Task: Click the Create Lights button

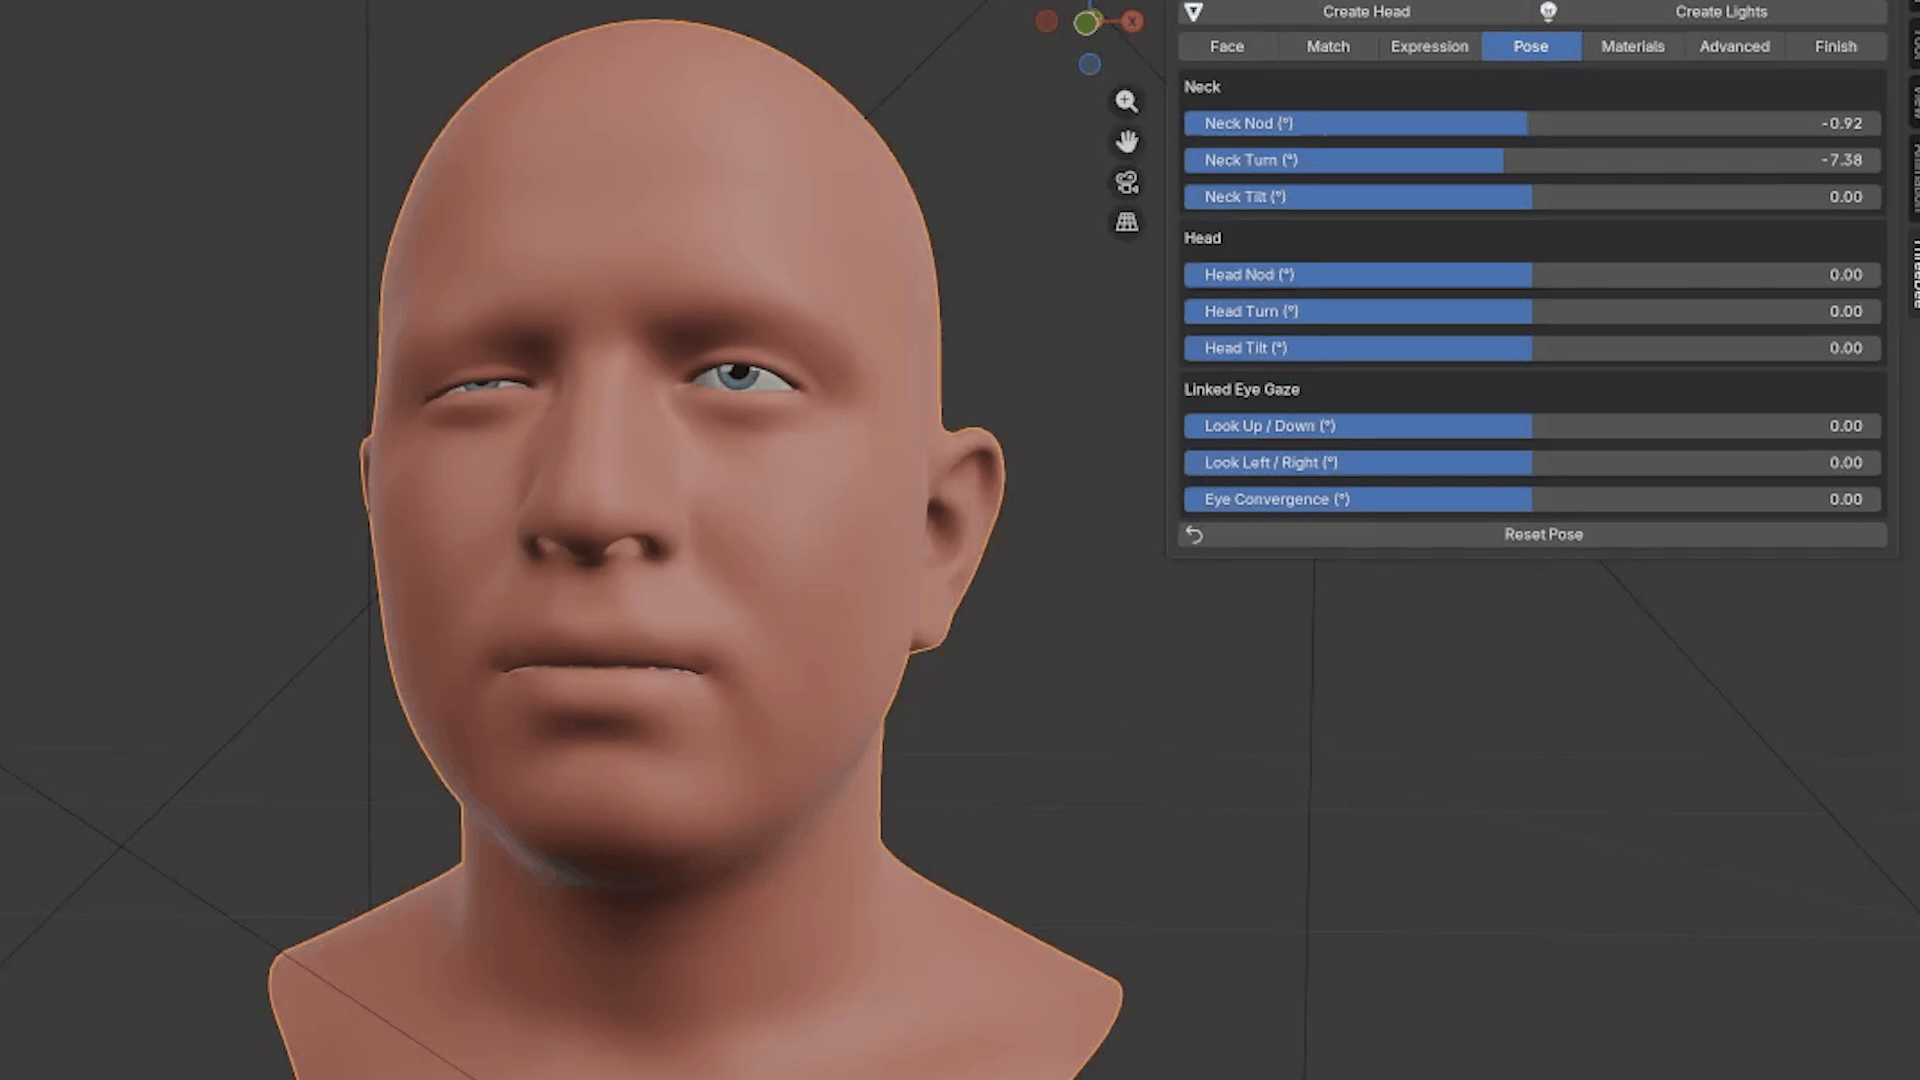Action: click(1710, 12)
